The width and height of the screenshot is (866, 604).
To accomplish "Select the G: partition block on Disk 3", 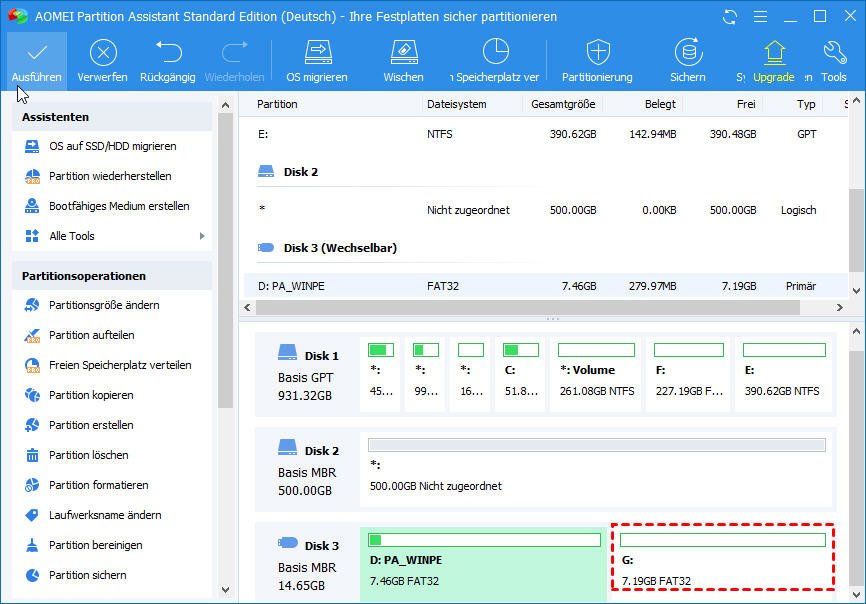I will pos(721,559).
